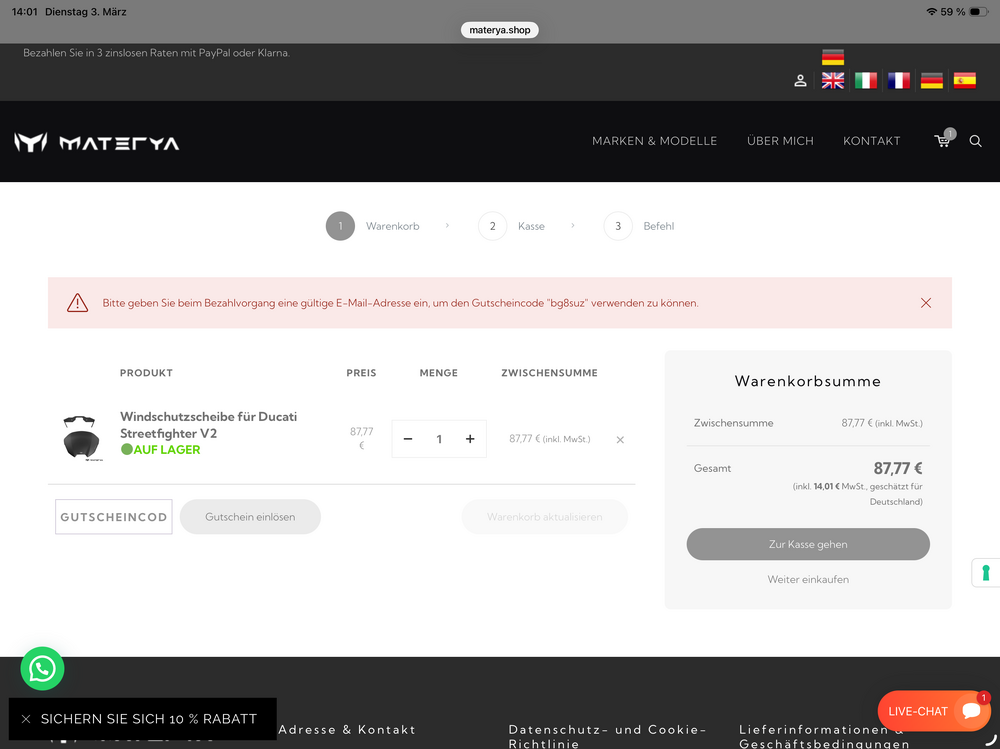Click the windshield product thumbnail

[82, 438]
